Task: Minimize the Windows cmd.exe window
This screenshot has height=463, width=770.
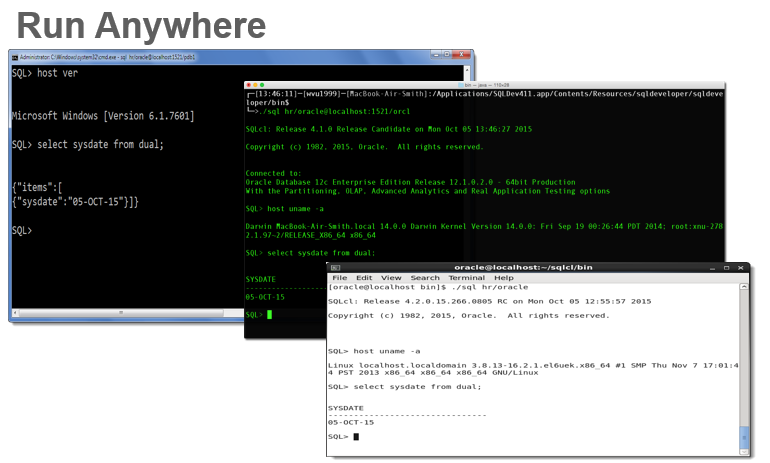Action: pos(436,54)
